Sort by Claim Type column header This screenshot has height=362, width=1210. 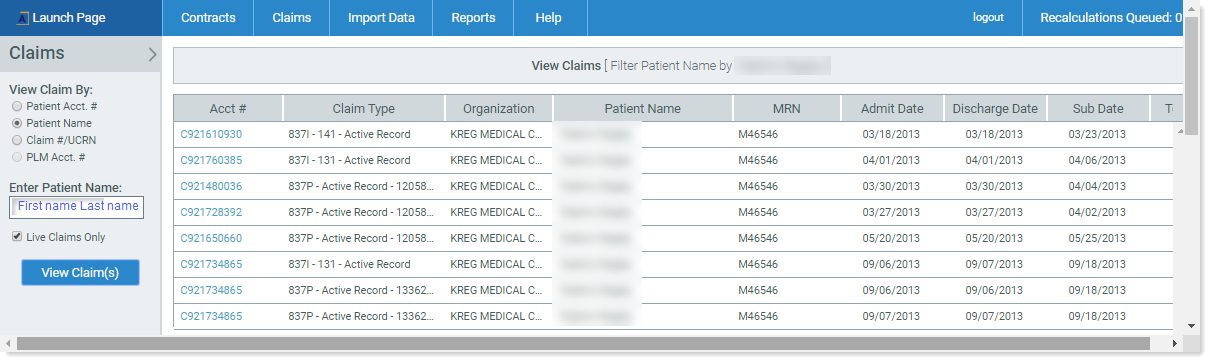pyautogui.click(x=363, y=108)
